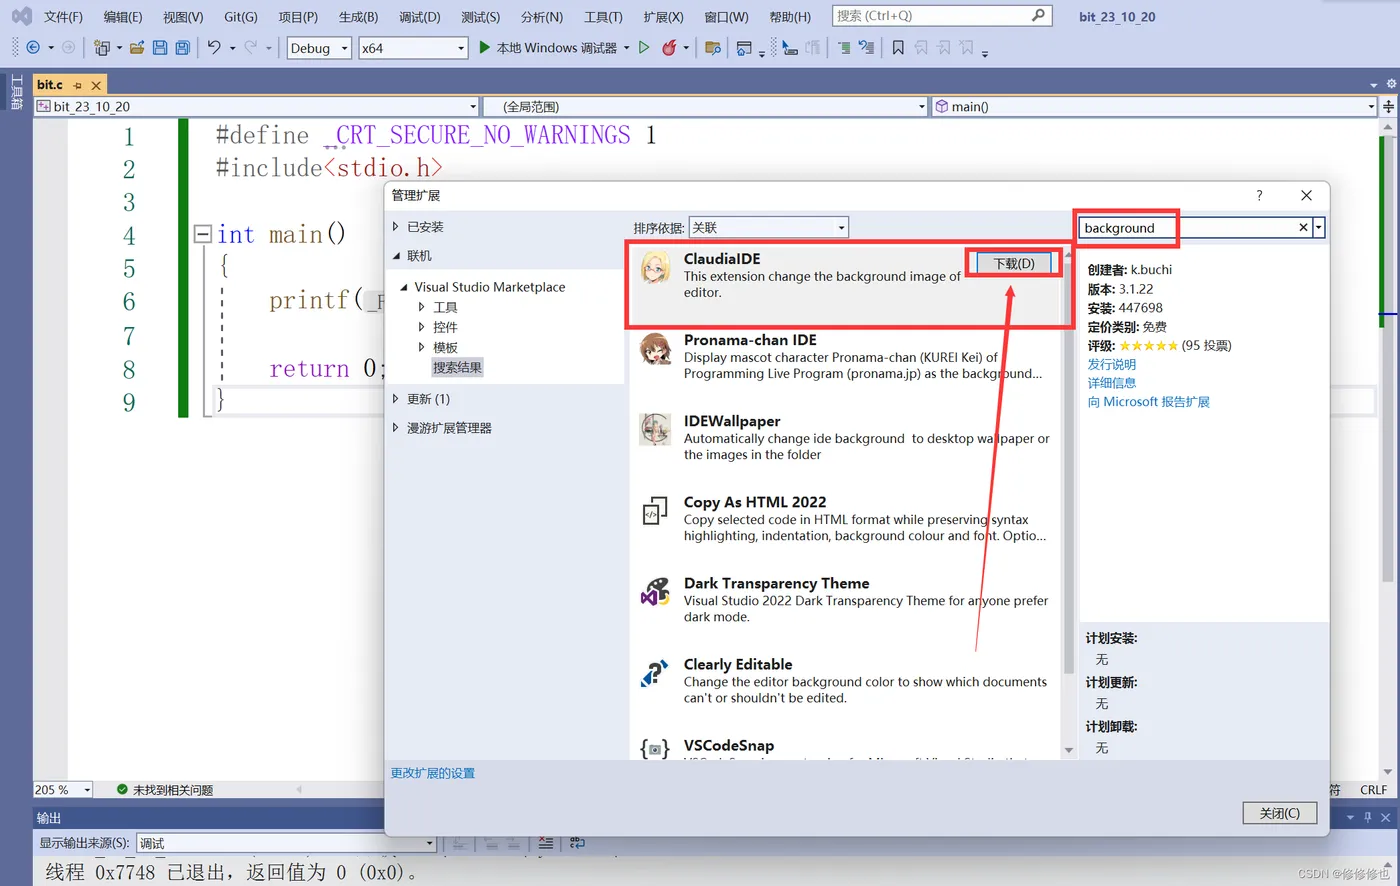Click the Dark Transparency Theme icon
This screenshot has width=1400, height=886.
click(655, 591)
